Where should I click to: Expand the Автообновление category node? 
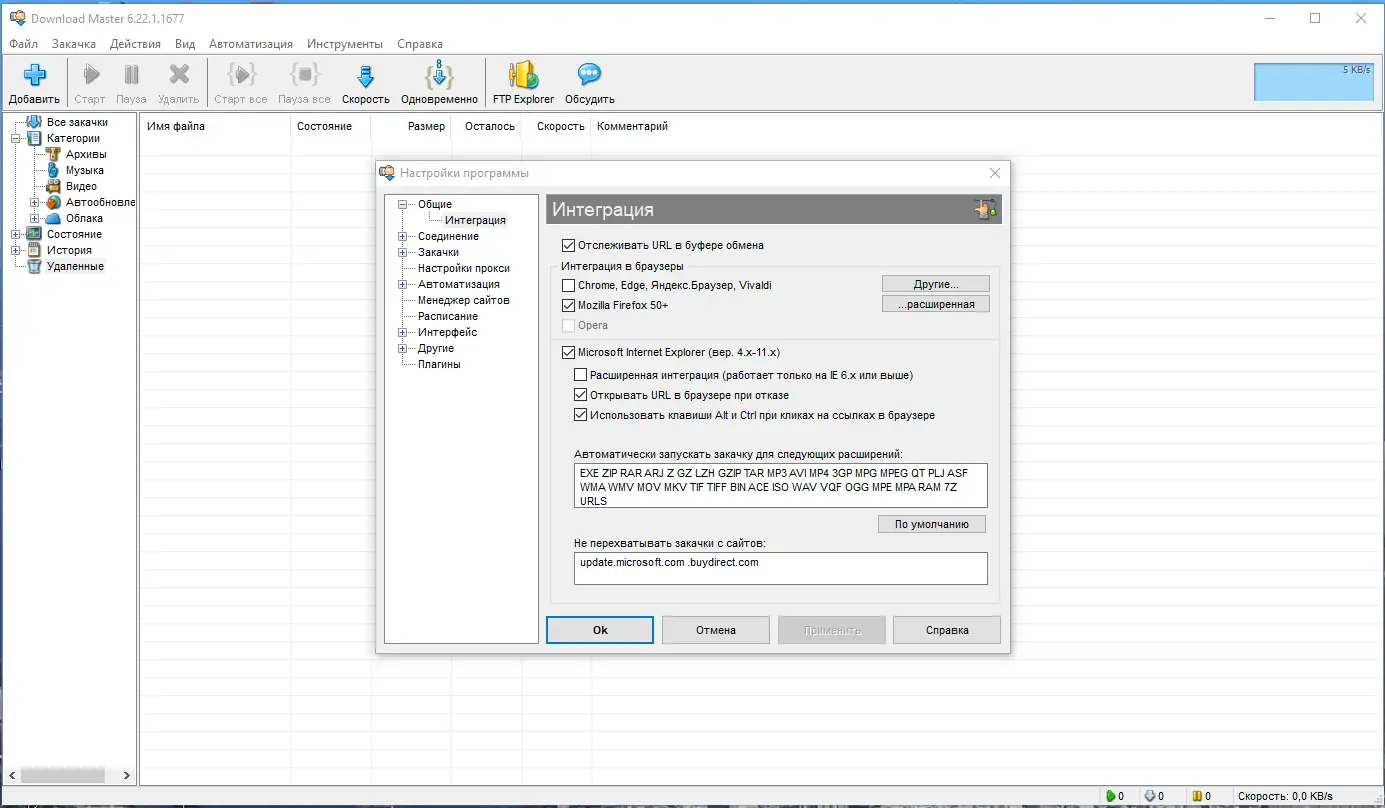(x=35, y=202)
